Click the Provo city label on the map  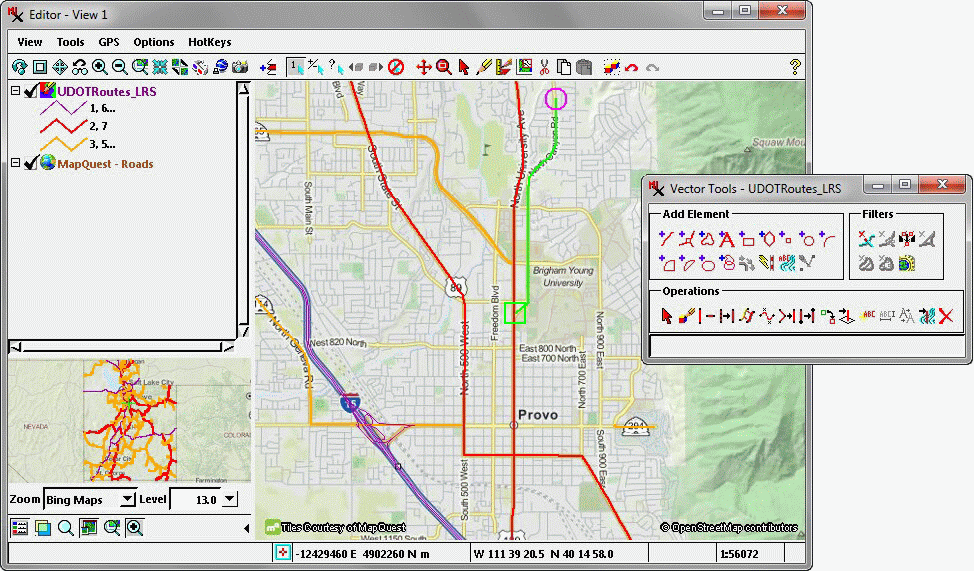[x=538, y=414]
